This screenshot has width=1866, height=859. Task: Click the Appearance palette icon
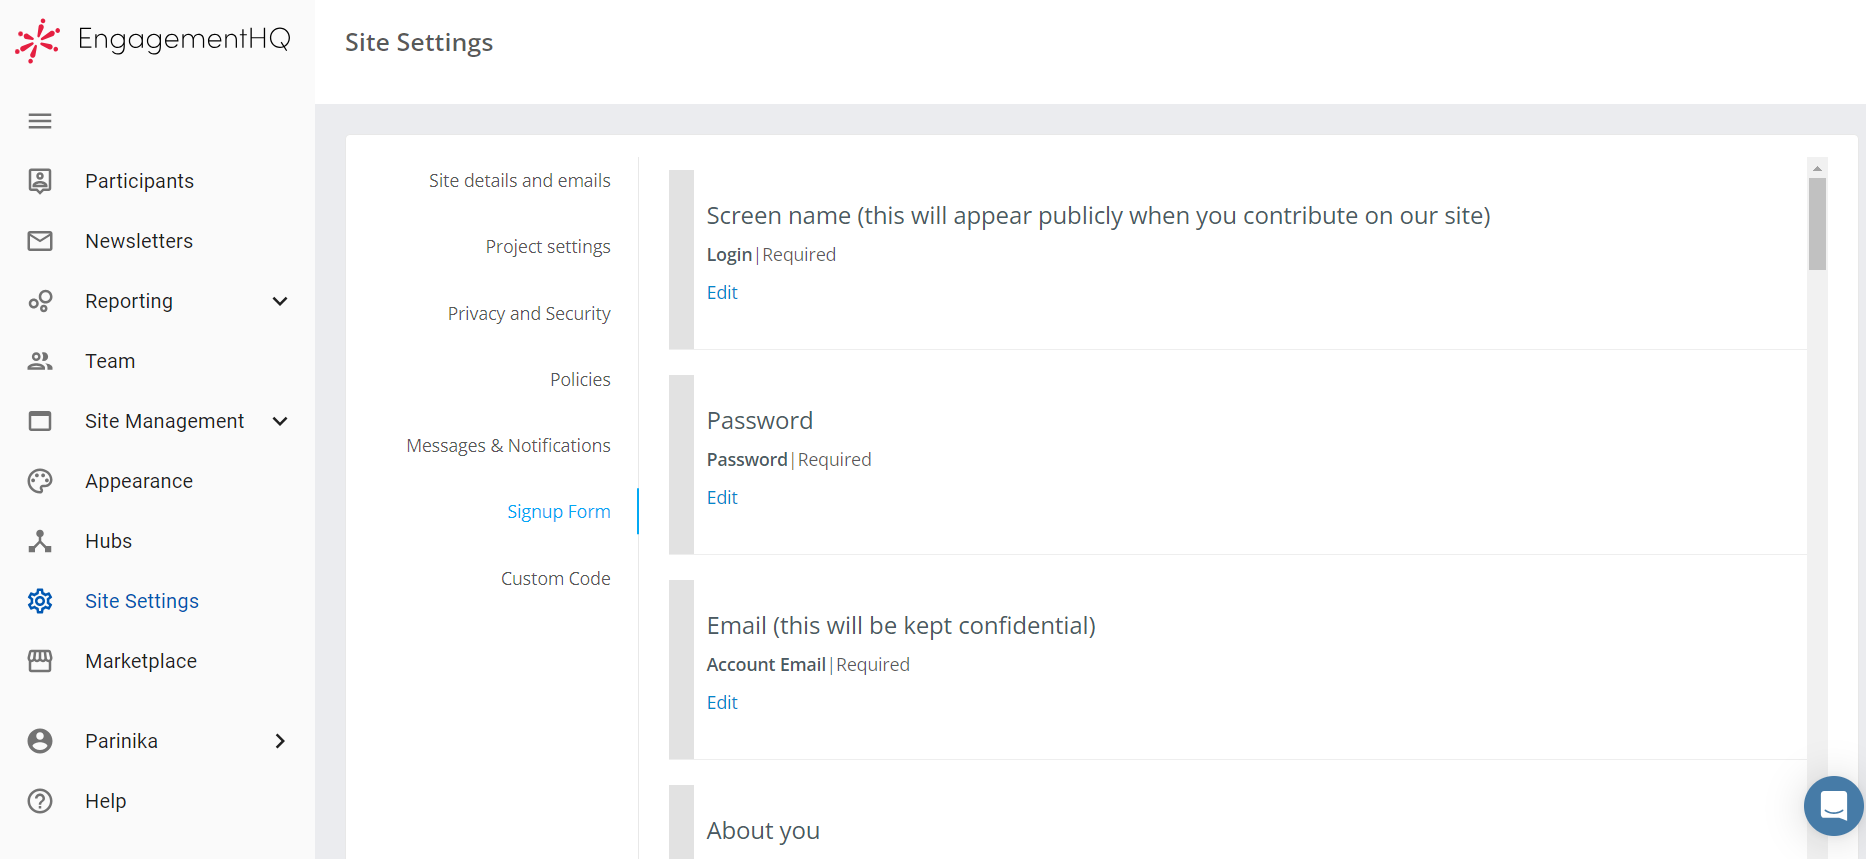pos(40,481)
